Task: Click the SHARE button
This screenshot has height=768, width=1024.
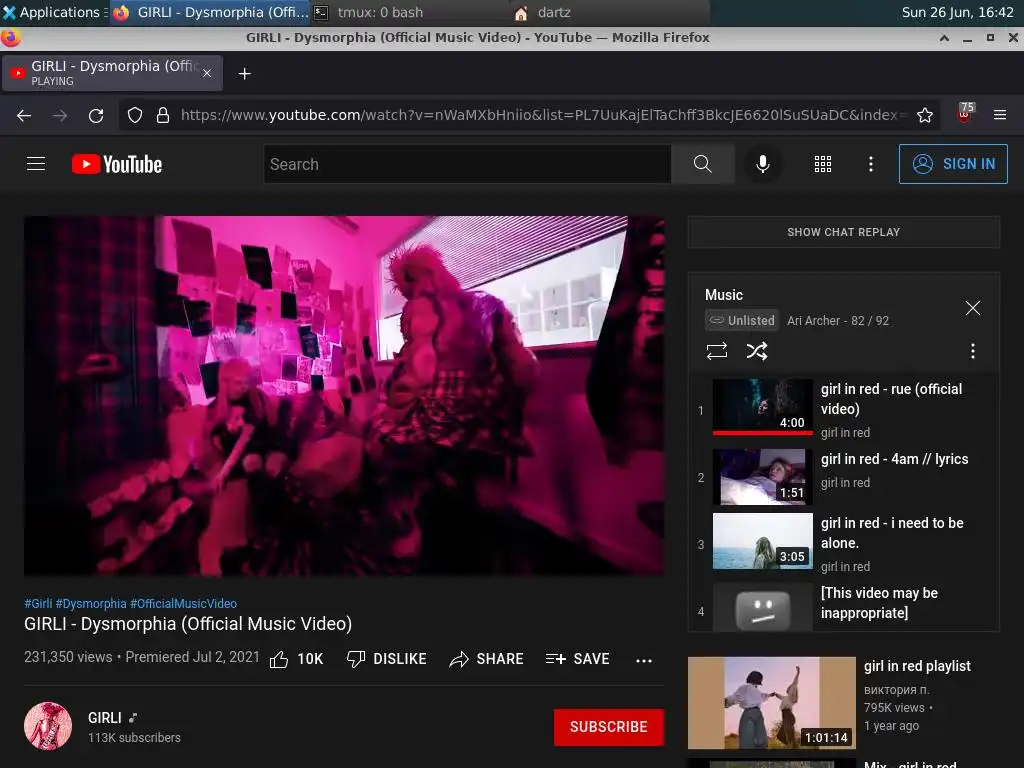Action: 487,659
